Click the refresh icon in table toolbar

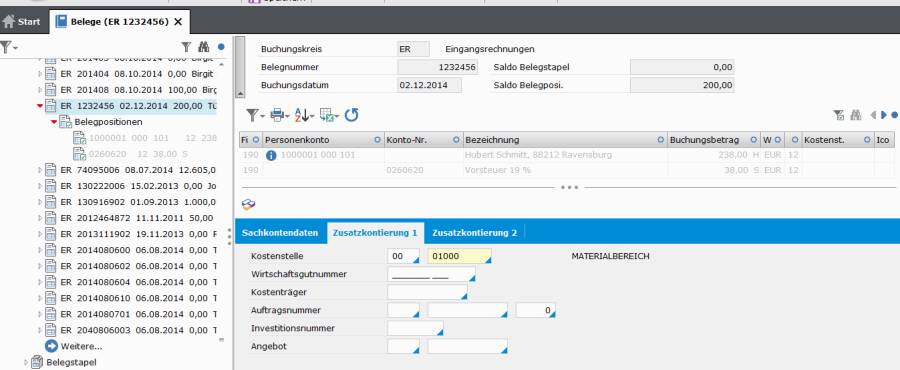click(x=351, y=115)
